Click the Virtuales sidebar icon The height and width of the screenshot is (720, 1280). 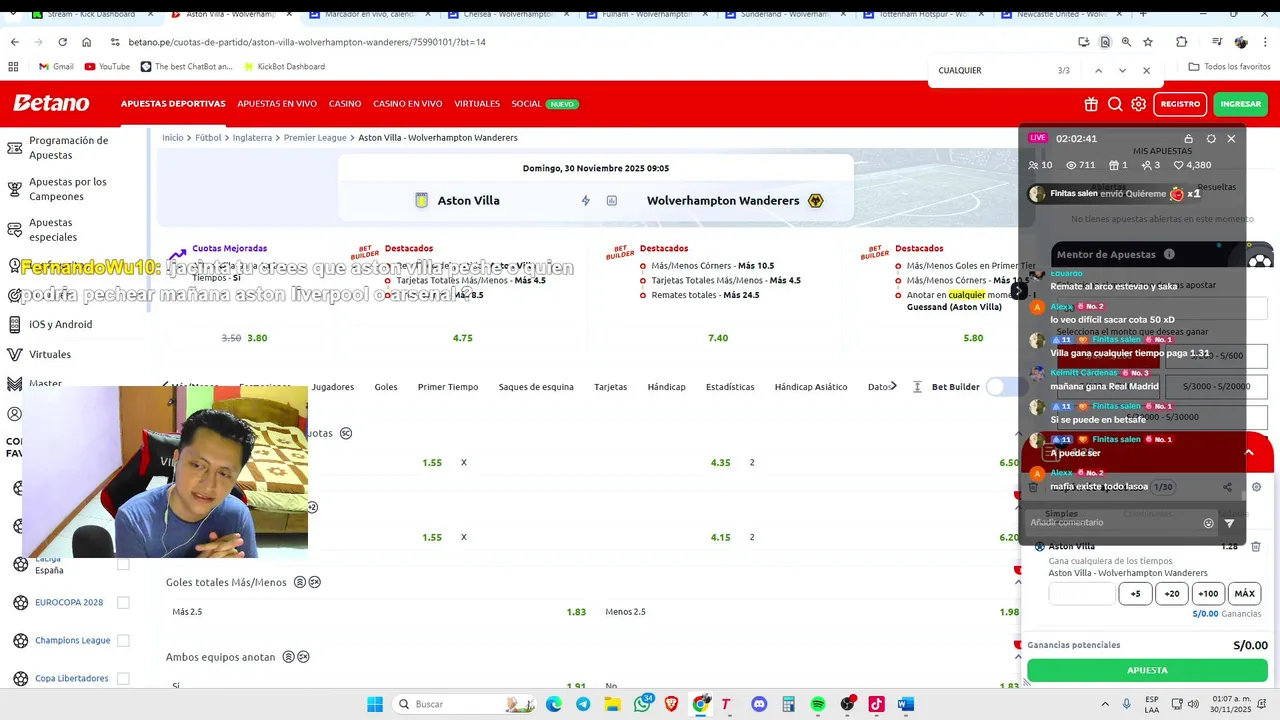(14, 354)
